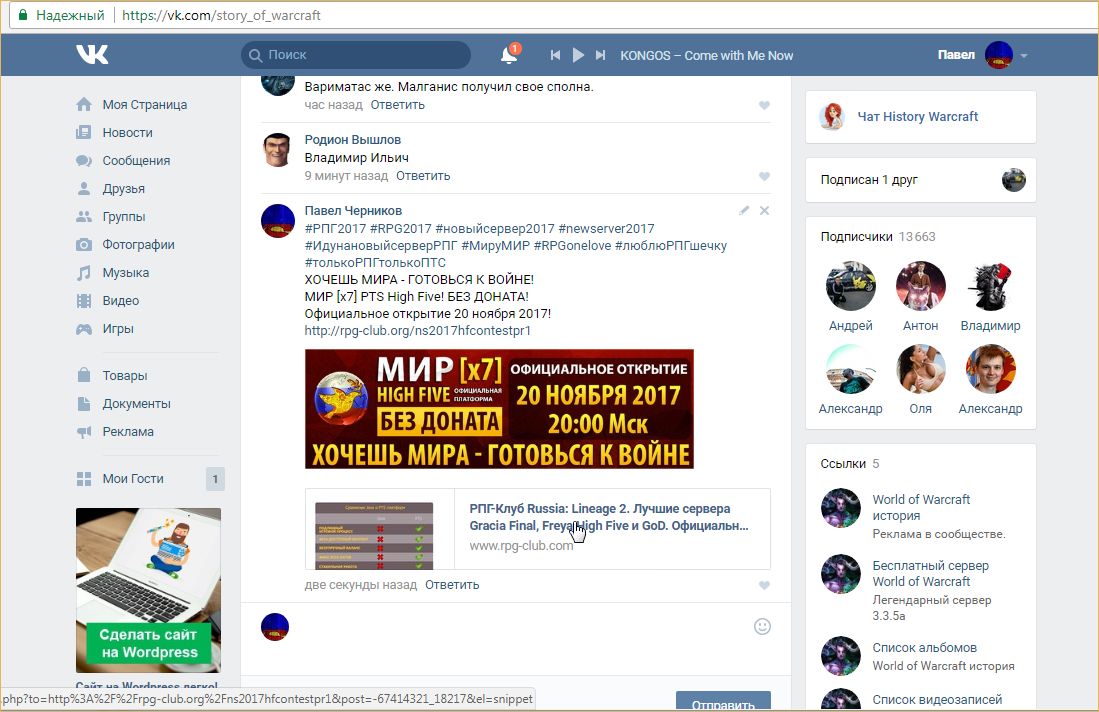The image size is (1099, 712).
Task: Skip to the next audio track
Action: (601, 56)
